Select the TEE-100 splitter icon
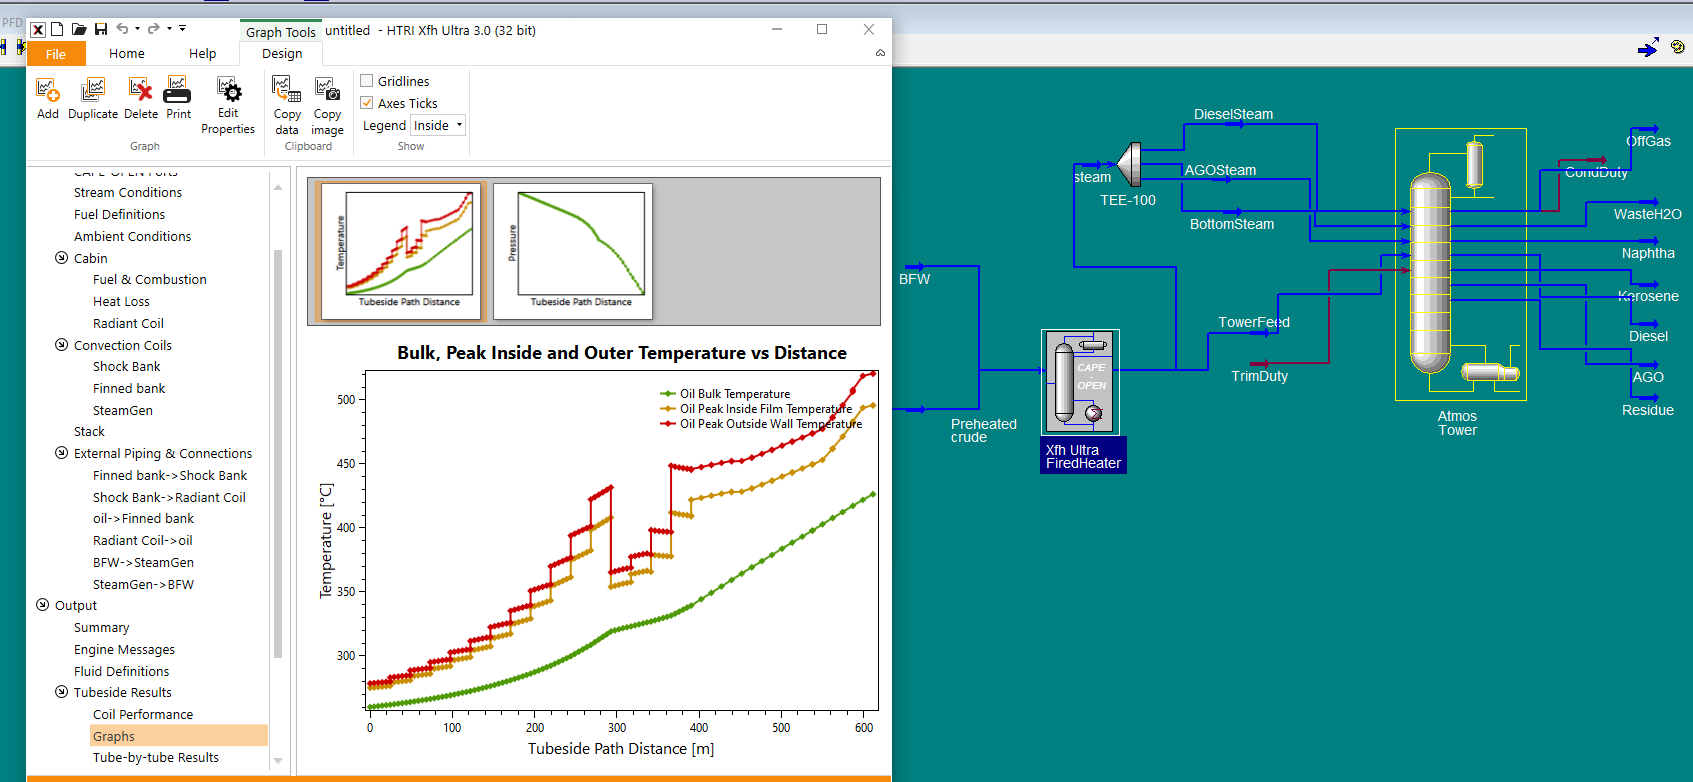Viewport: 1693px width, 782px height. [1129, 165]
